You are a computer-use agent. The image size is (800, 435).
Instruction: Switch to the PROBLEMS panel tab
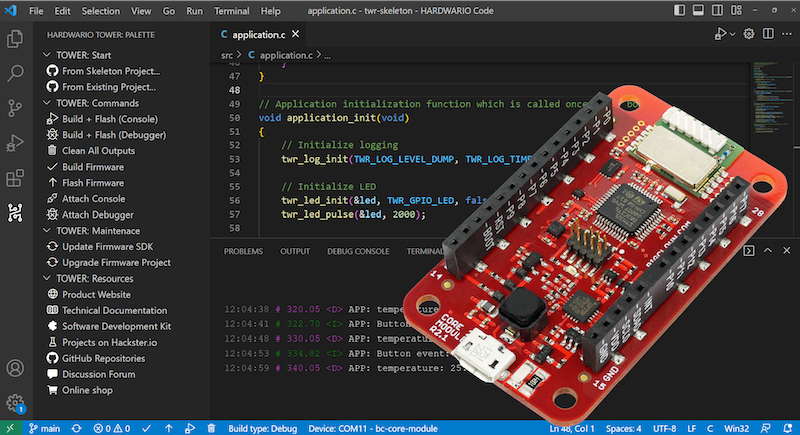tap(243, 251)
